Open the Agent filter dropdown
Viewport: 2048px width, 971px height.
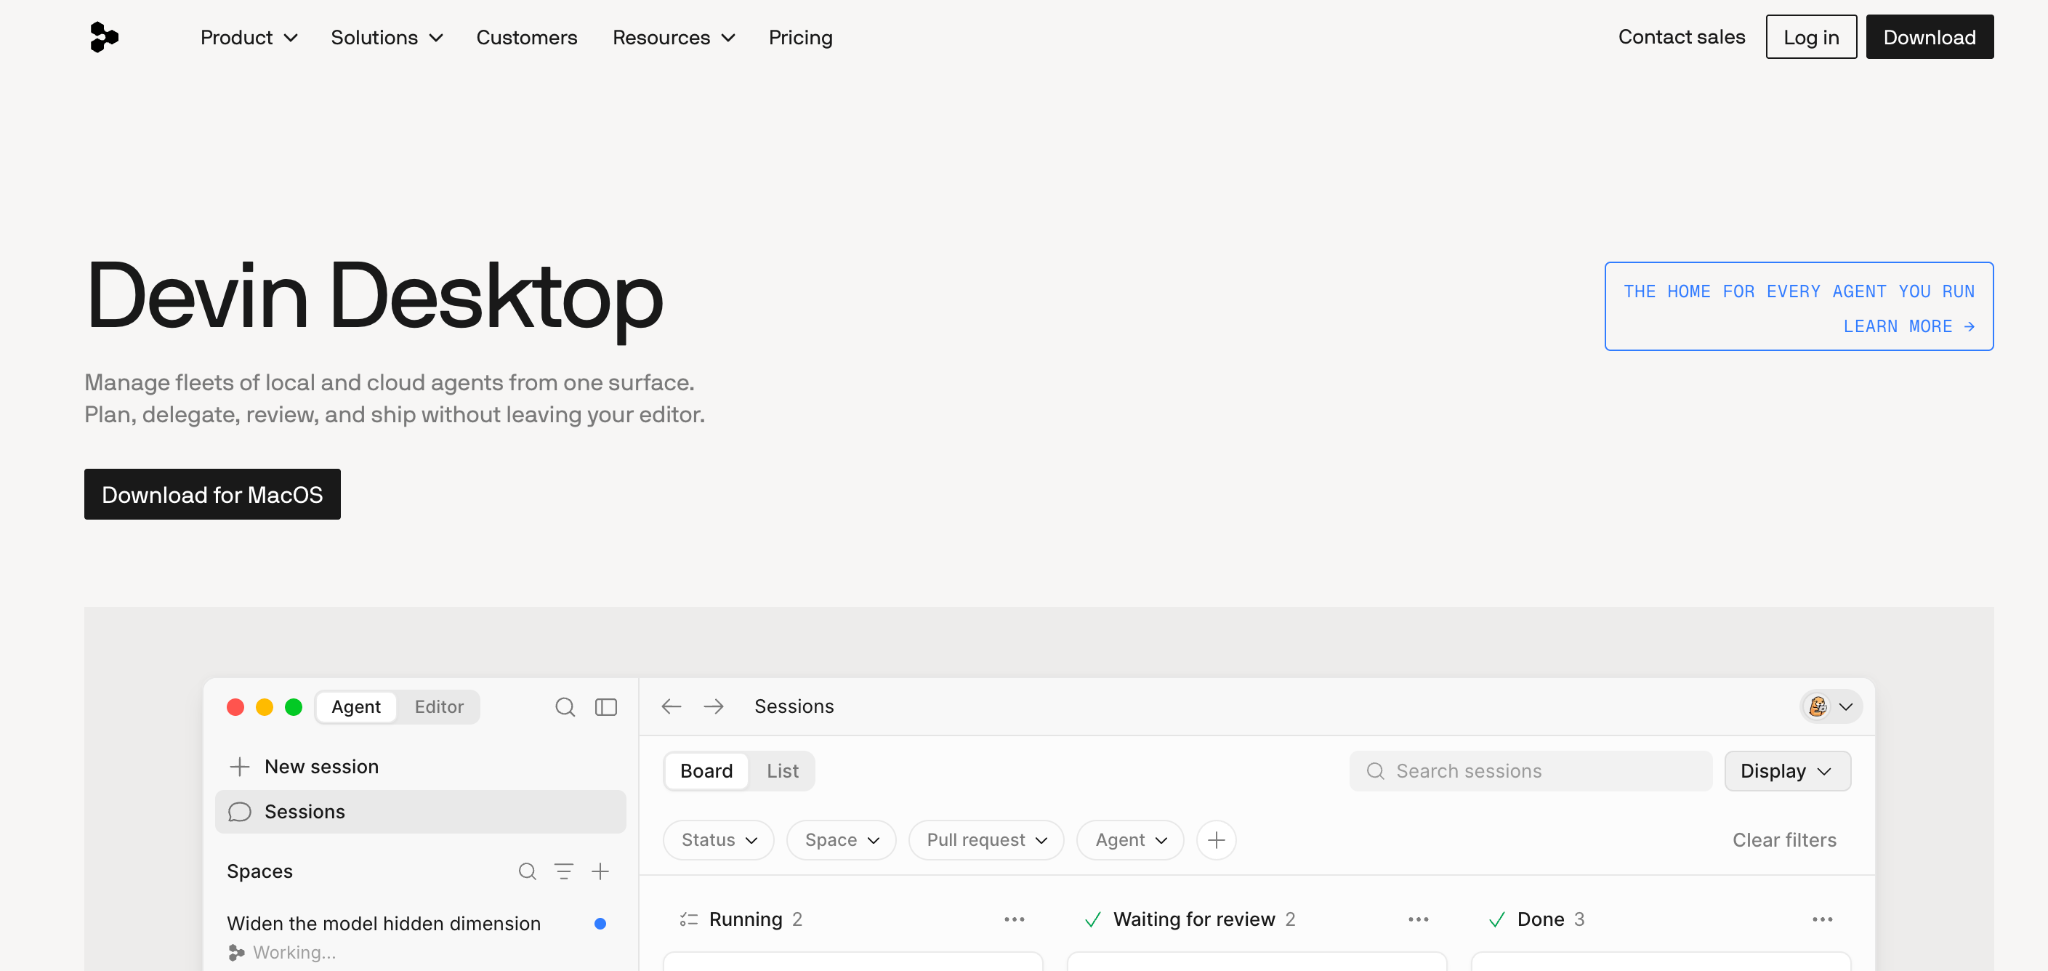[x=1130, y=840]
